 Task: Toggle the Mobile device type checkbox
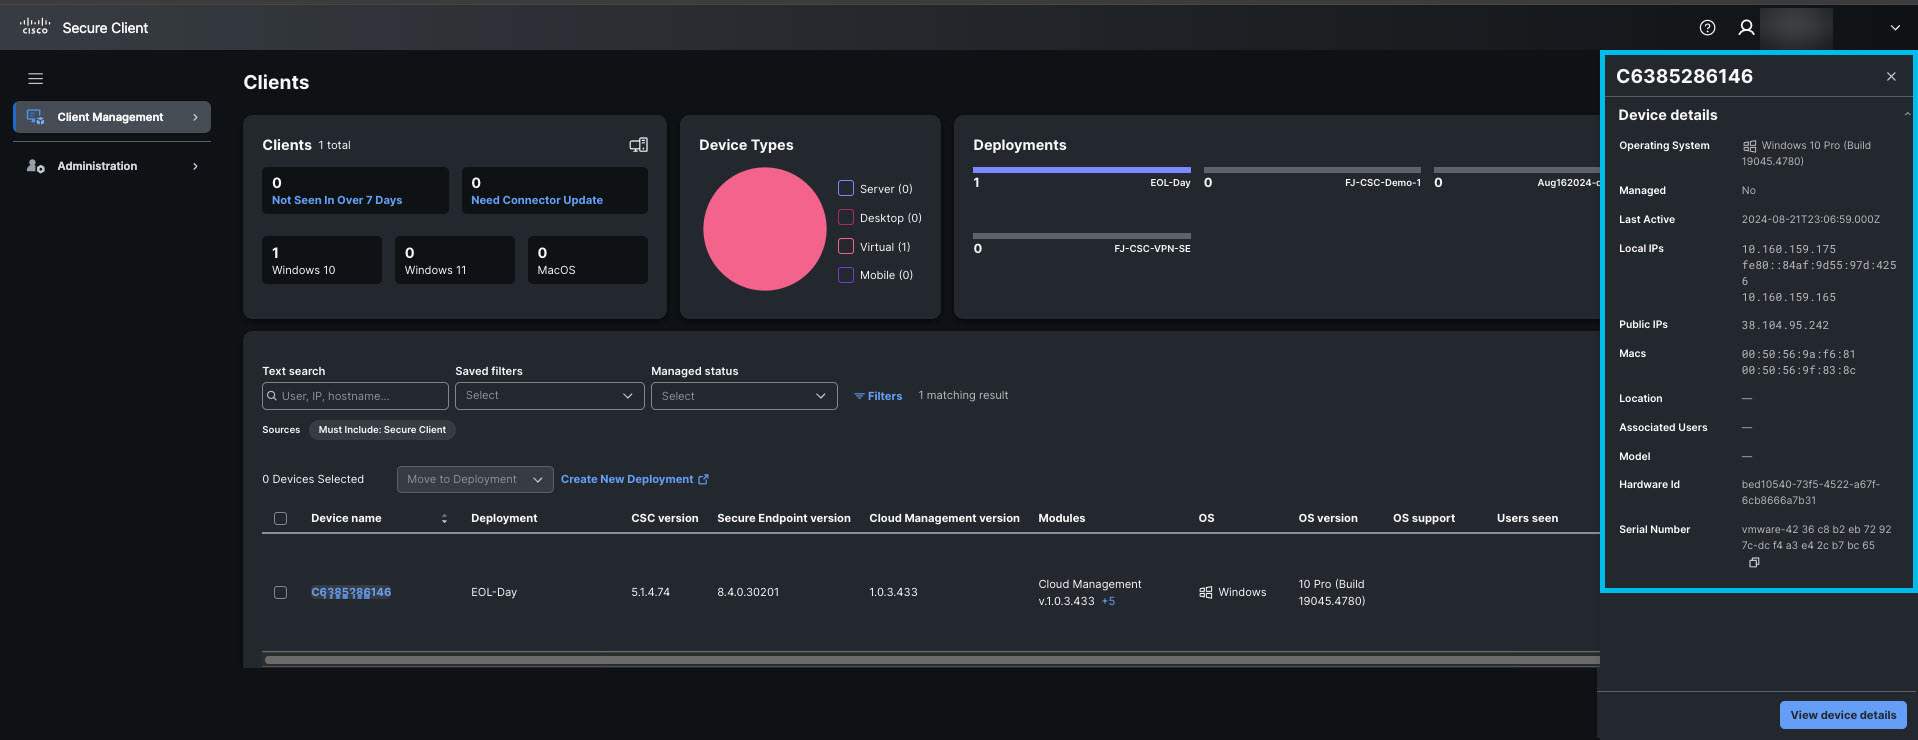tap(846, 275)
